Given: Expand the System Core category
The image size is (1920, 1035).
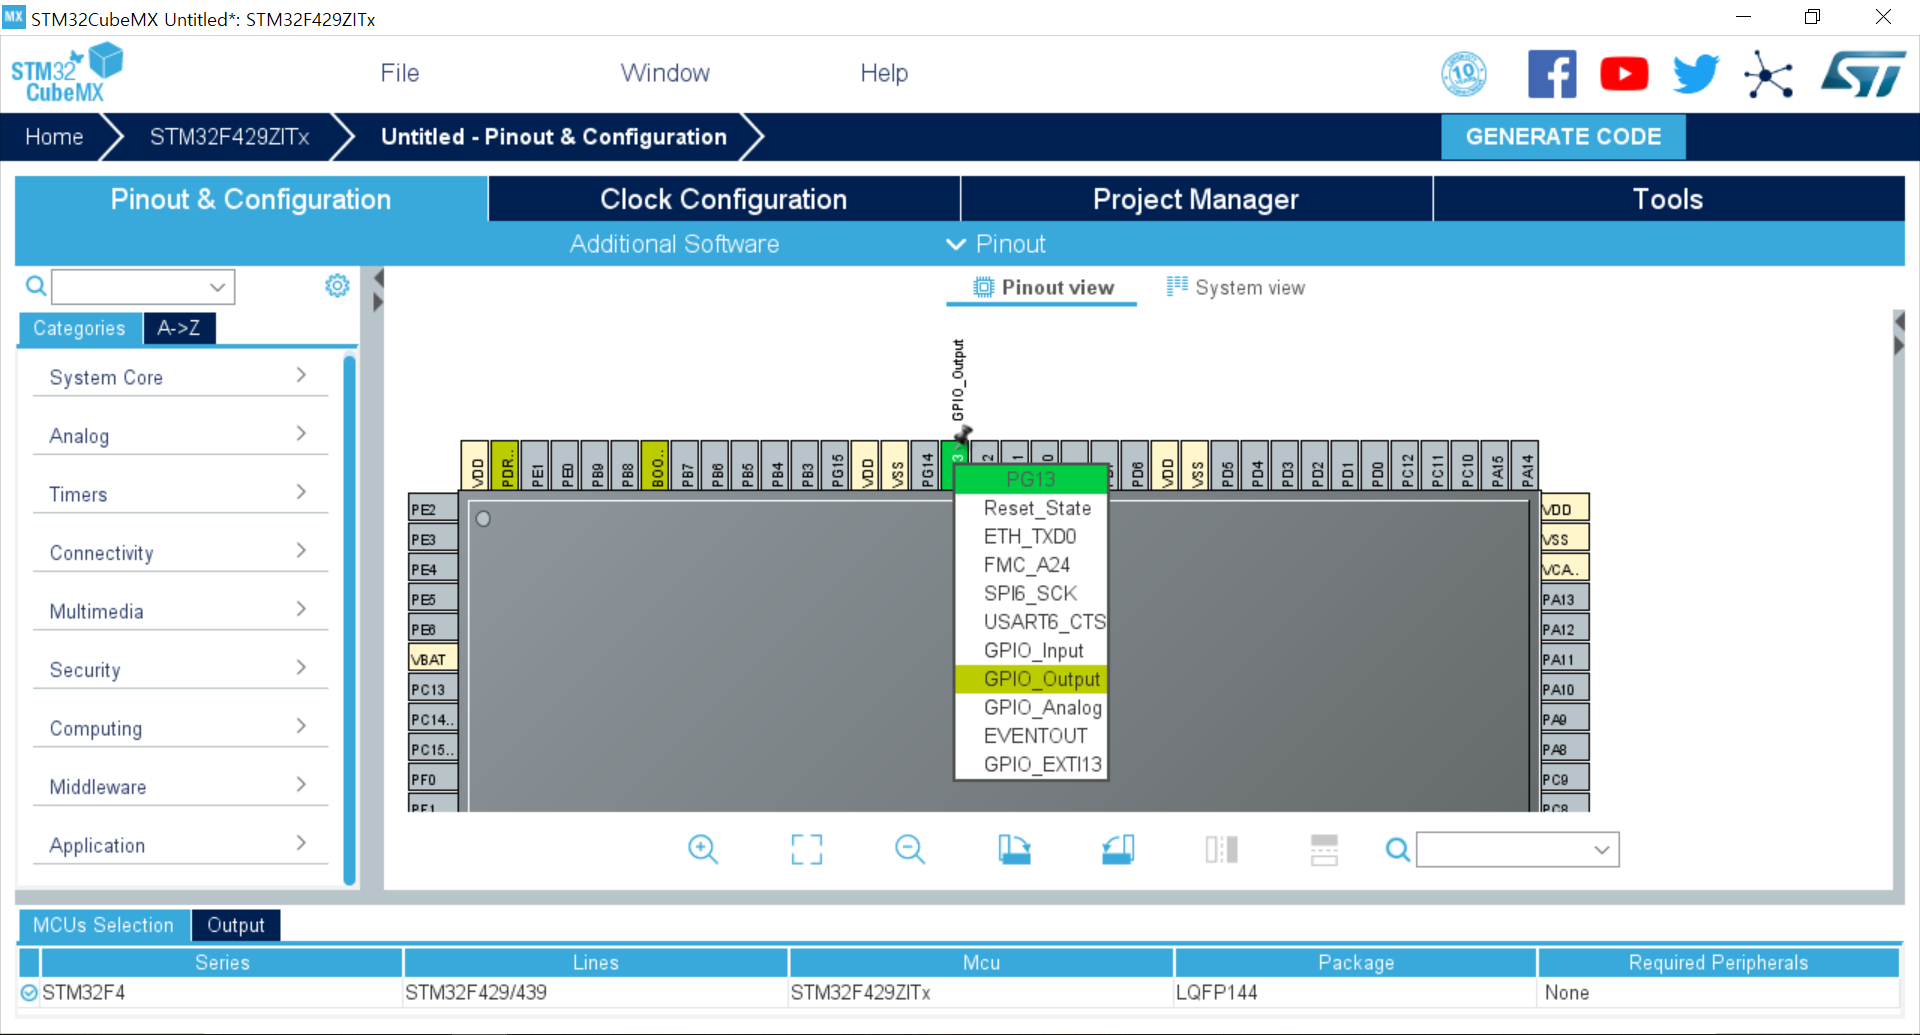Looking at the screenshot, I should click(180, 377).
